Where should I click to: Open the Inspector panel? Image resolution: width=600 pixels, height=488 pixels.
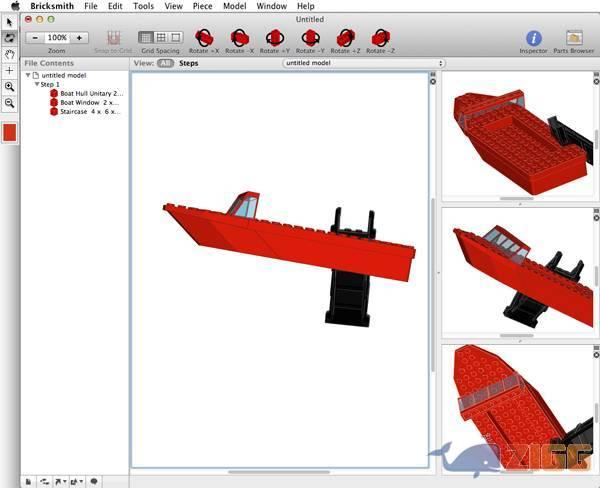(534, 38)
